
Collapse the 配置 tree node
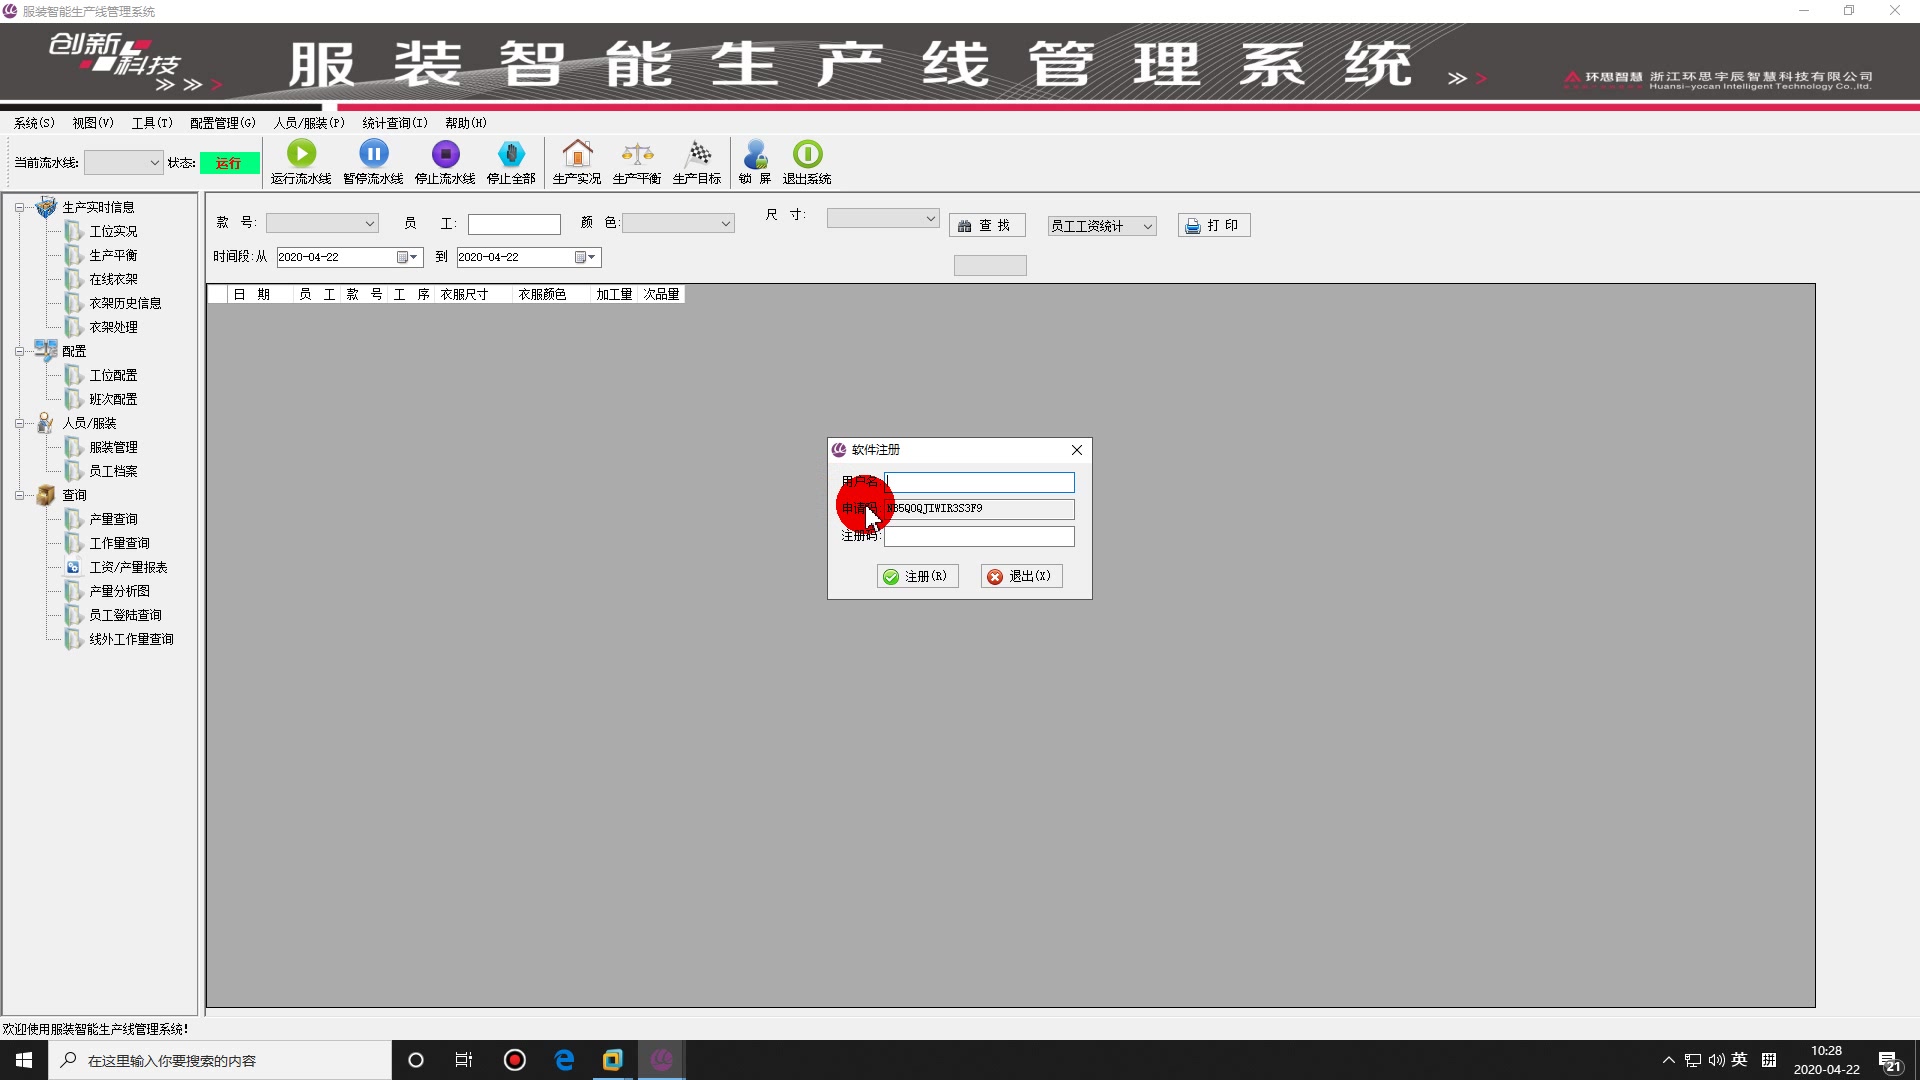coord(19,352)
